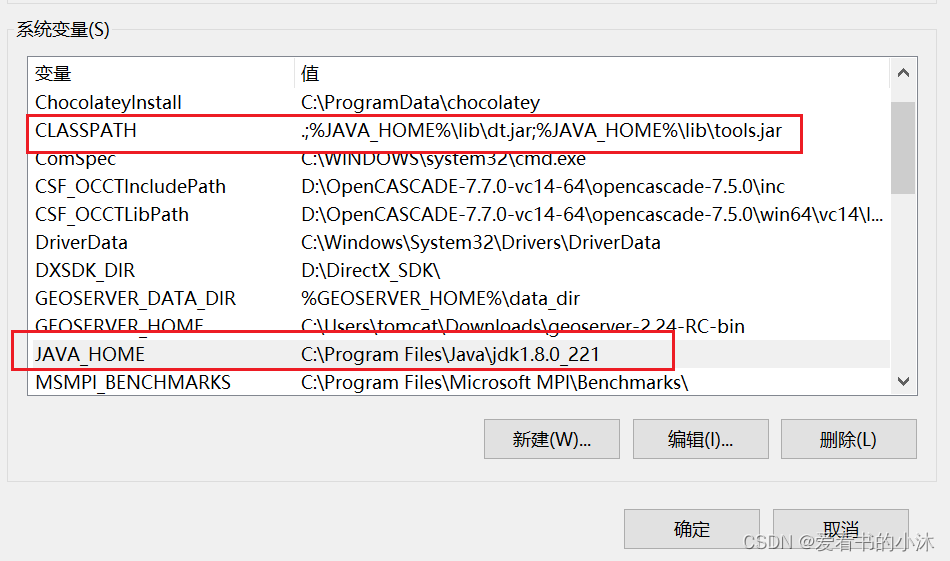950x561 pixels.
Task: Click the Drivers\DriverData path value
Action: (x=480, y=242)
